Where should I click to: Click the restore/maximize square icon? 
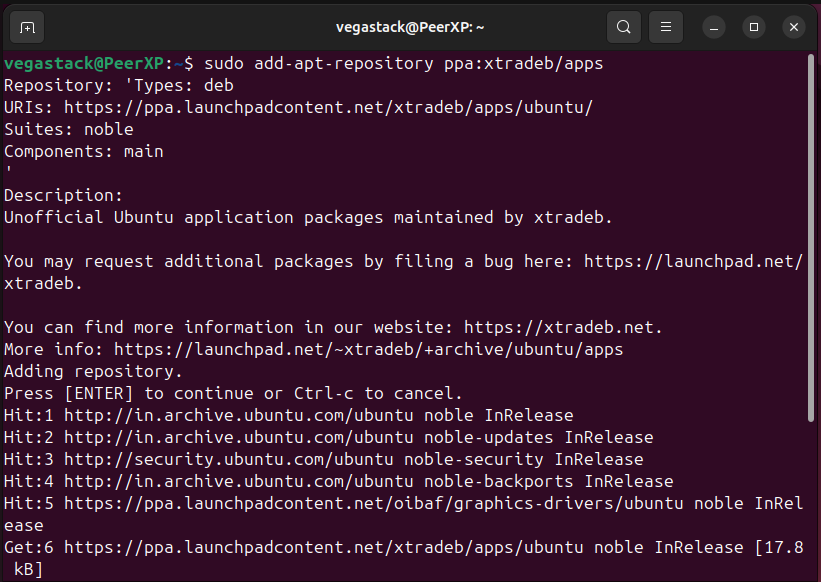coord(753,27)
